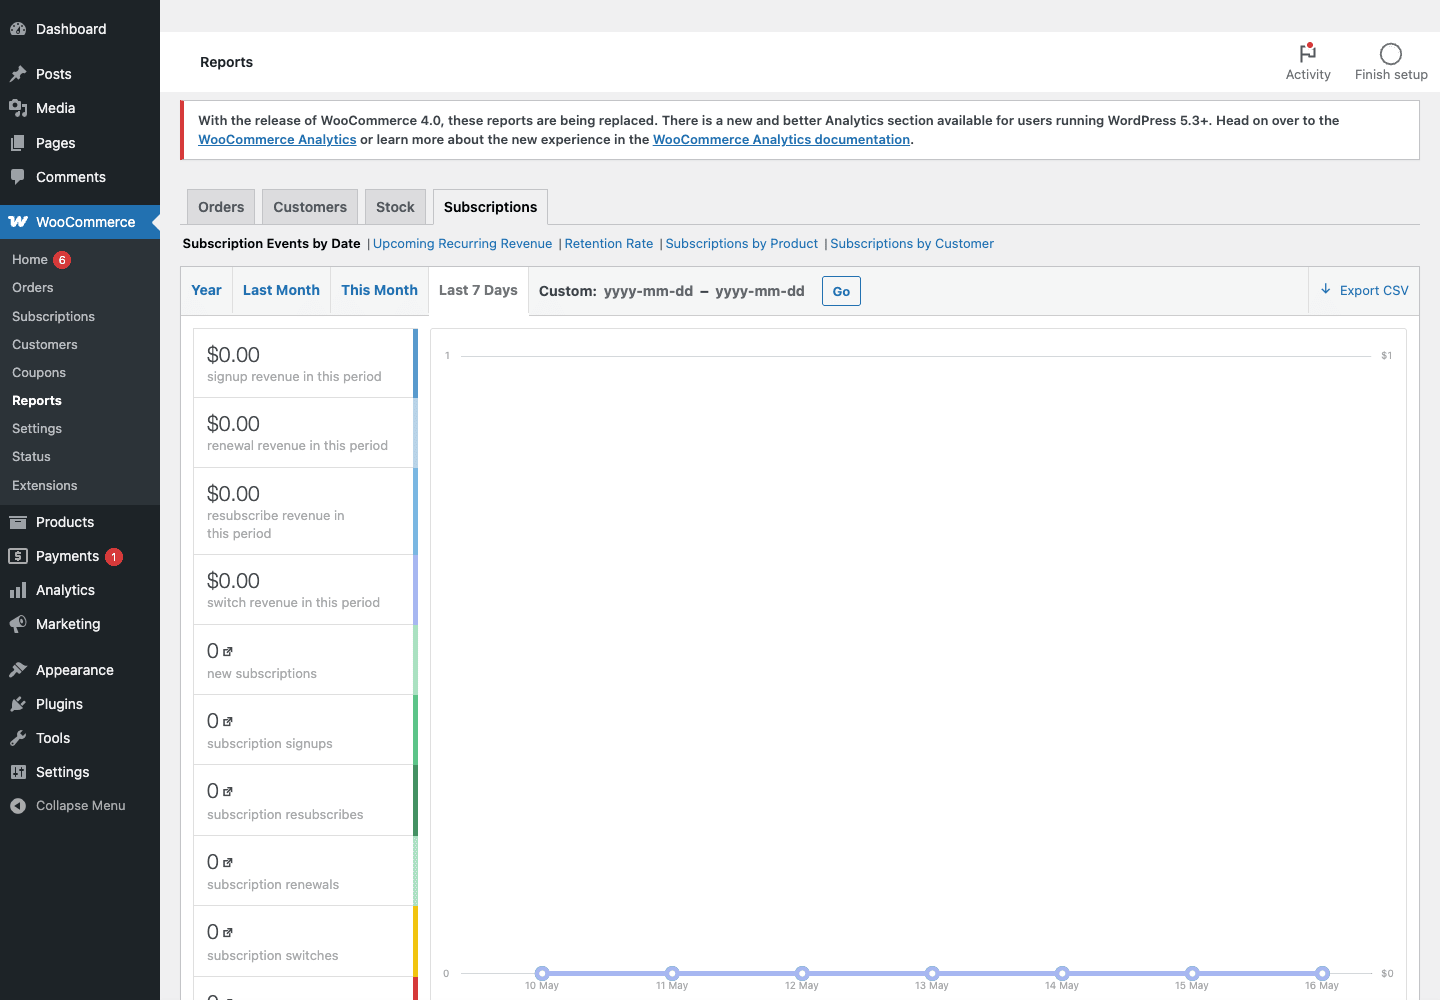Open WooCommerce Settings submenu item
Screen dimensions: 1440x1000
(x=37, y=429)
